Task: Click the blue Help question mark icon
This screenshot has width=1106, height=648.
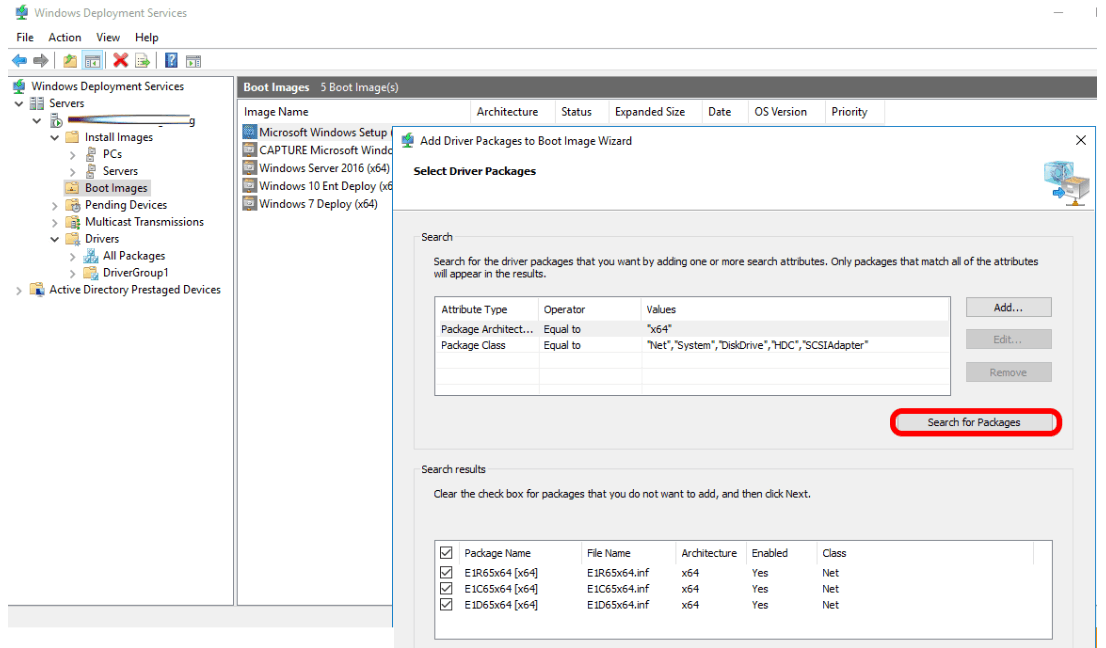Action: tap(171, 61)
